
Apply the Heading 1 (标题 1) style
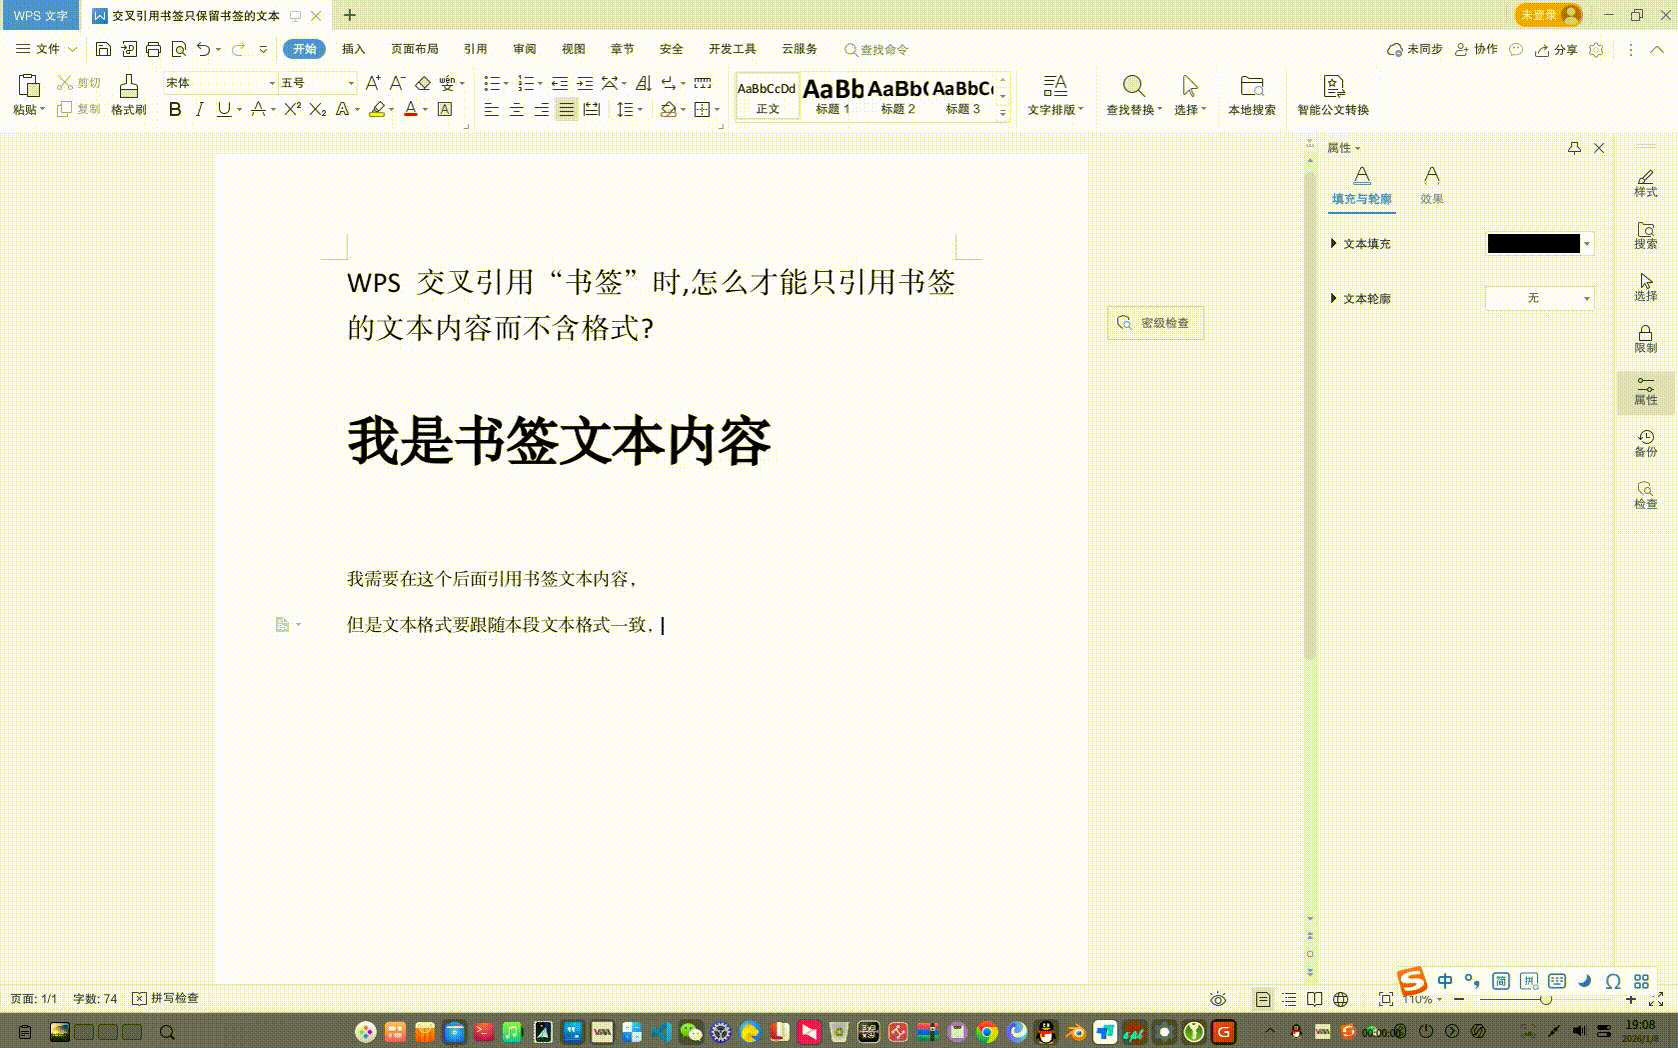(833, 96)
